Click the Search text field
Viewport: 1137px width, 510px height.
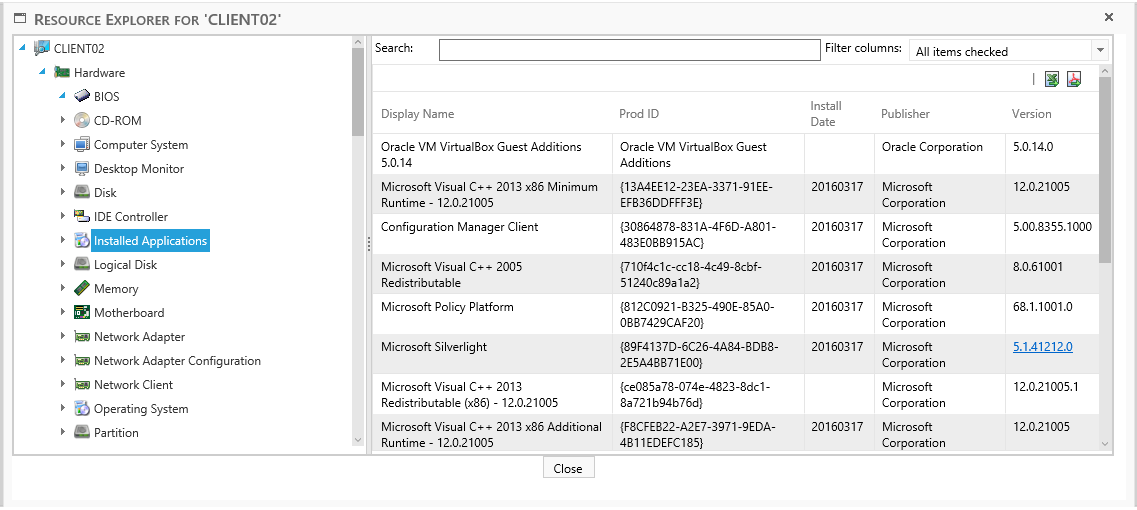629,50
